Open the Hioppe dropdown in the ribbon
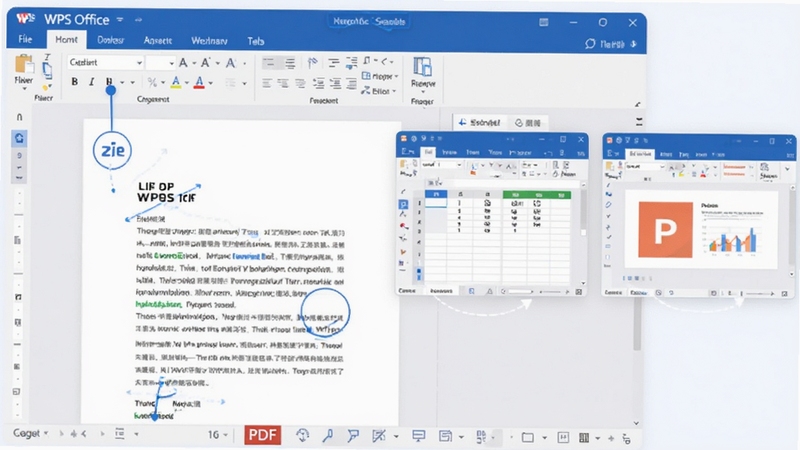 pos(380,76)
